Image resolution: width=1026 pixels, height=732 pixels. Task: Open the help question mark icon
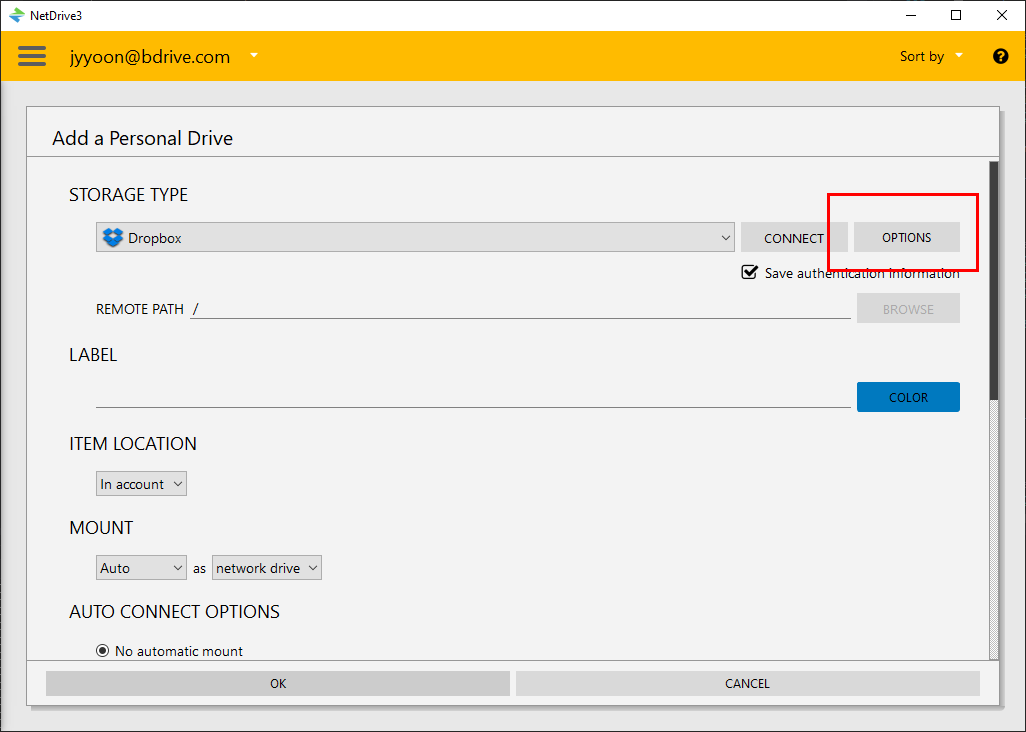pos(1000,56)
